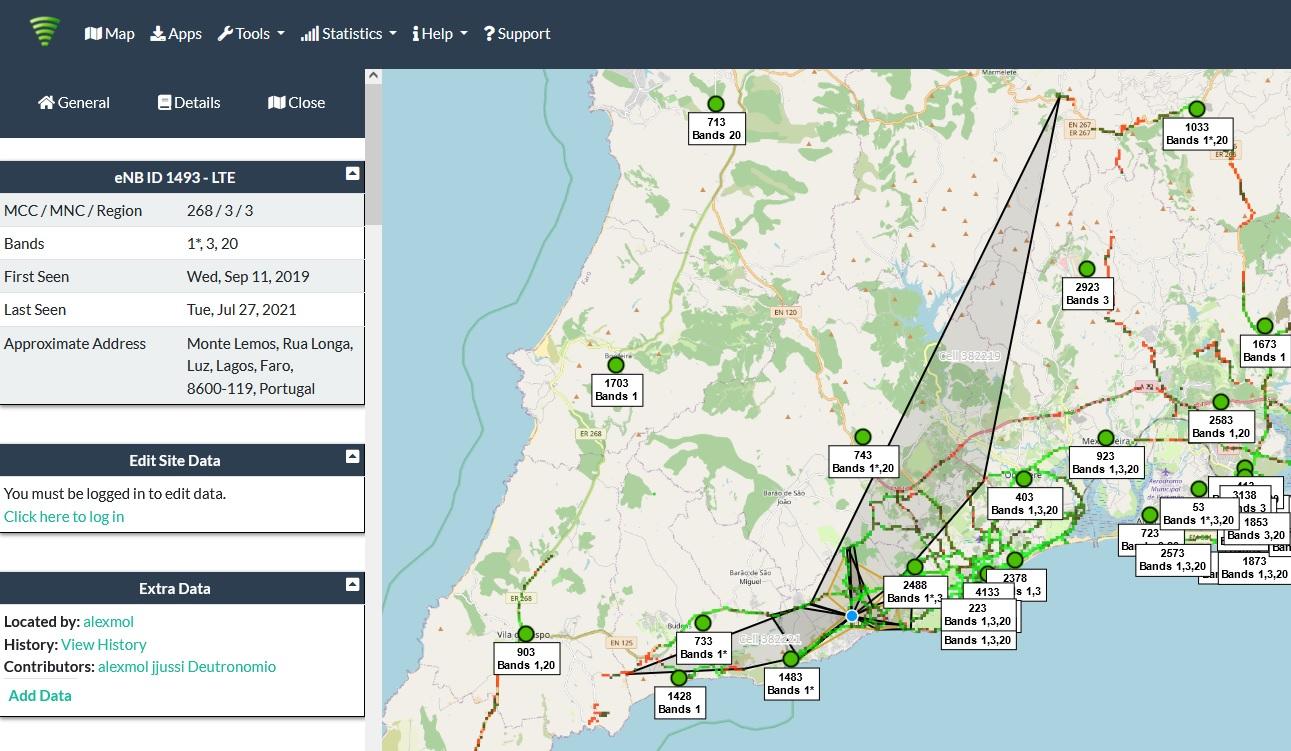The width and height of the screenshot is (1291, 751).
Task: Expand the Statistics dropdown menu
Action: click(x=349, y=33)
